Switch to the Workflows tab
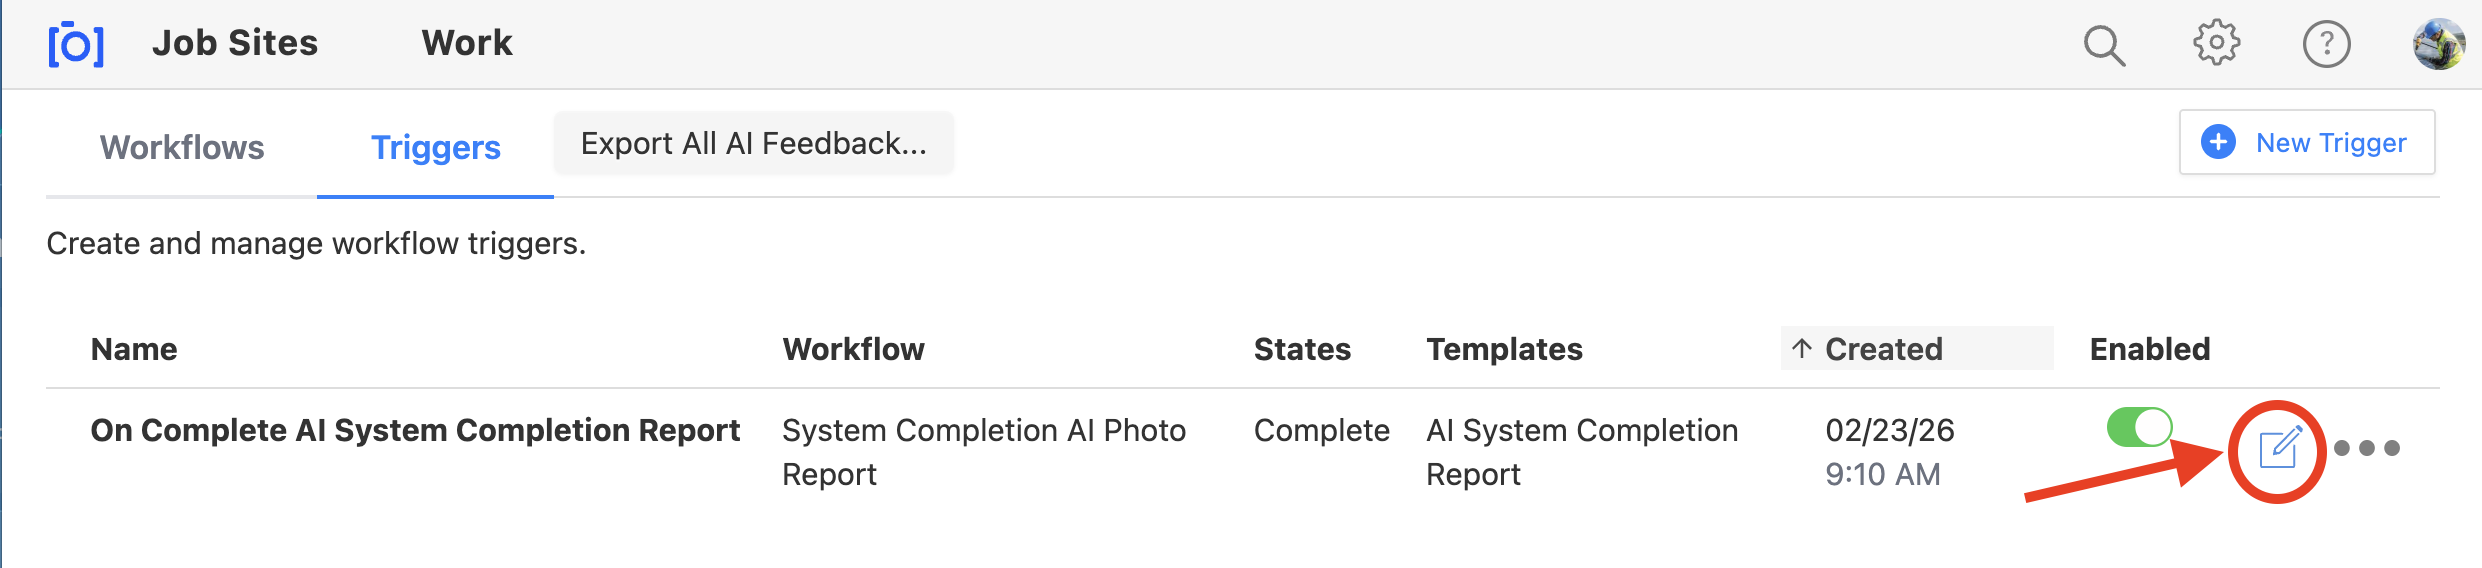This screenshot has width=2482, height=568. pos(182,147)
